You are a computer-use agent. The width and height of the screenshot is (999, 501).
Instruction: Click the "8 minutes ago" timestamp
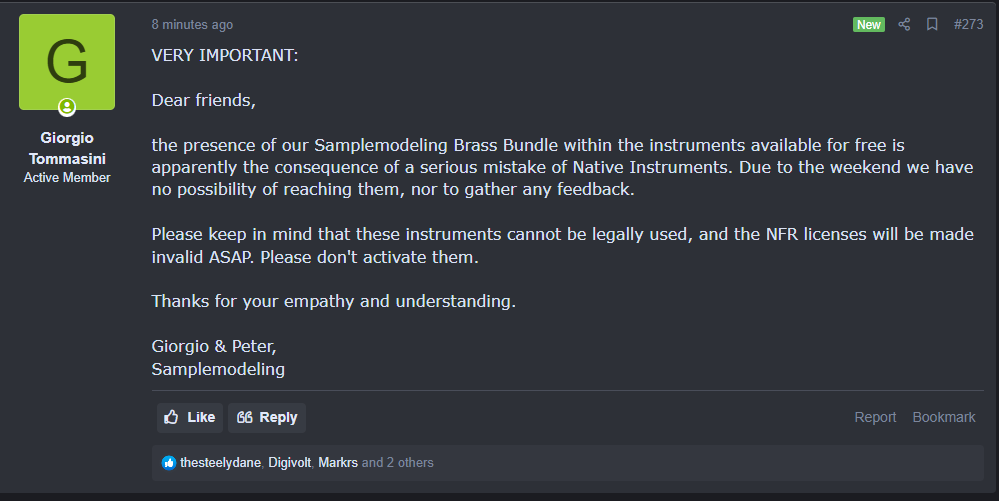[x=192, y=24]
